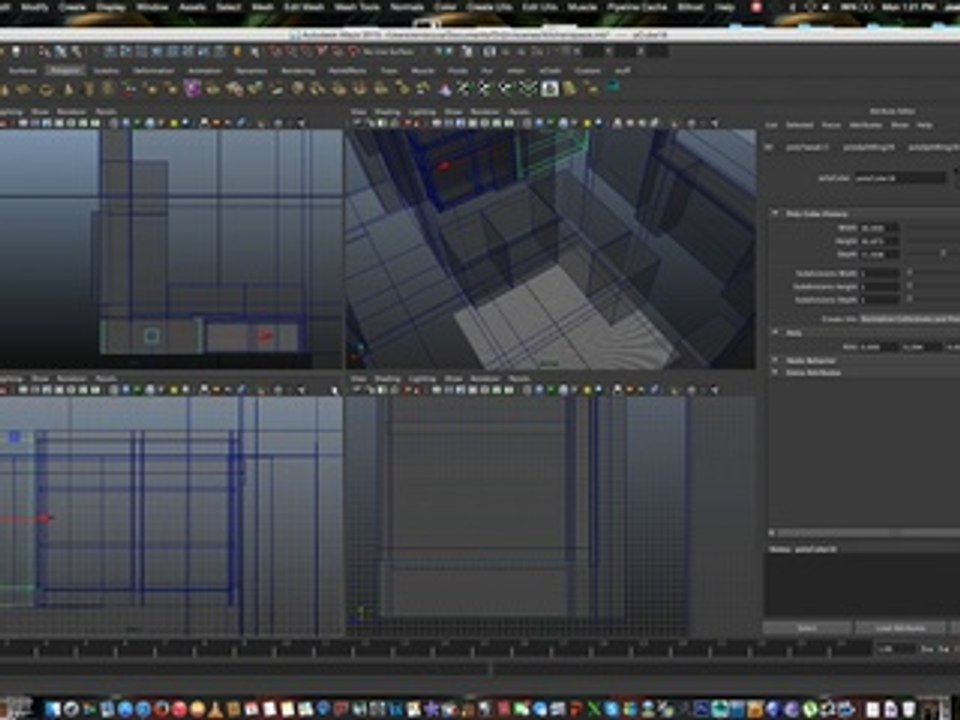Click the Depth input field

(x=879, y=253)
